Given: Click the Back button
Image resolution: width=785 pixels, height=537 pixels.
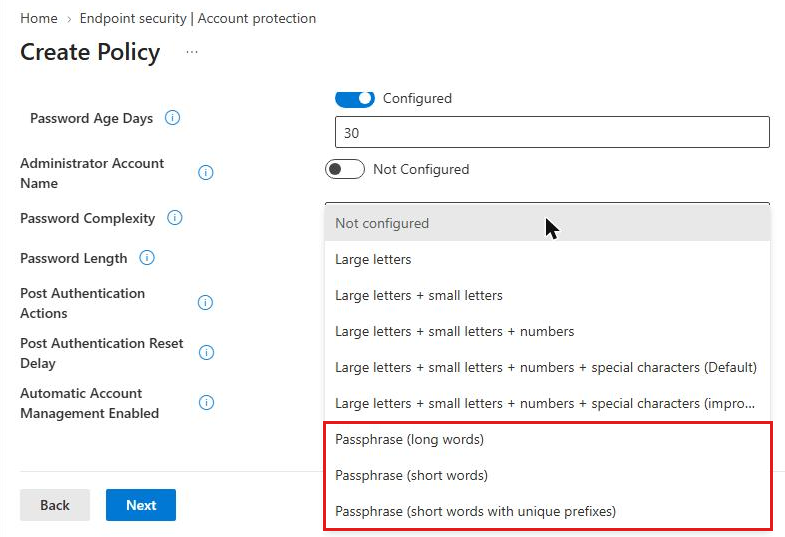Looking at the screenshot, I should [55, 505].
